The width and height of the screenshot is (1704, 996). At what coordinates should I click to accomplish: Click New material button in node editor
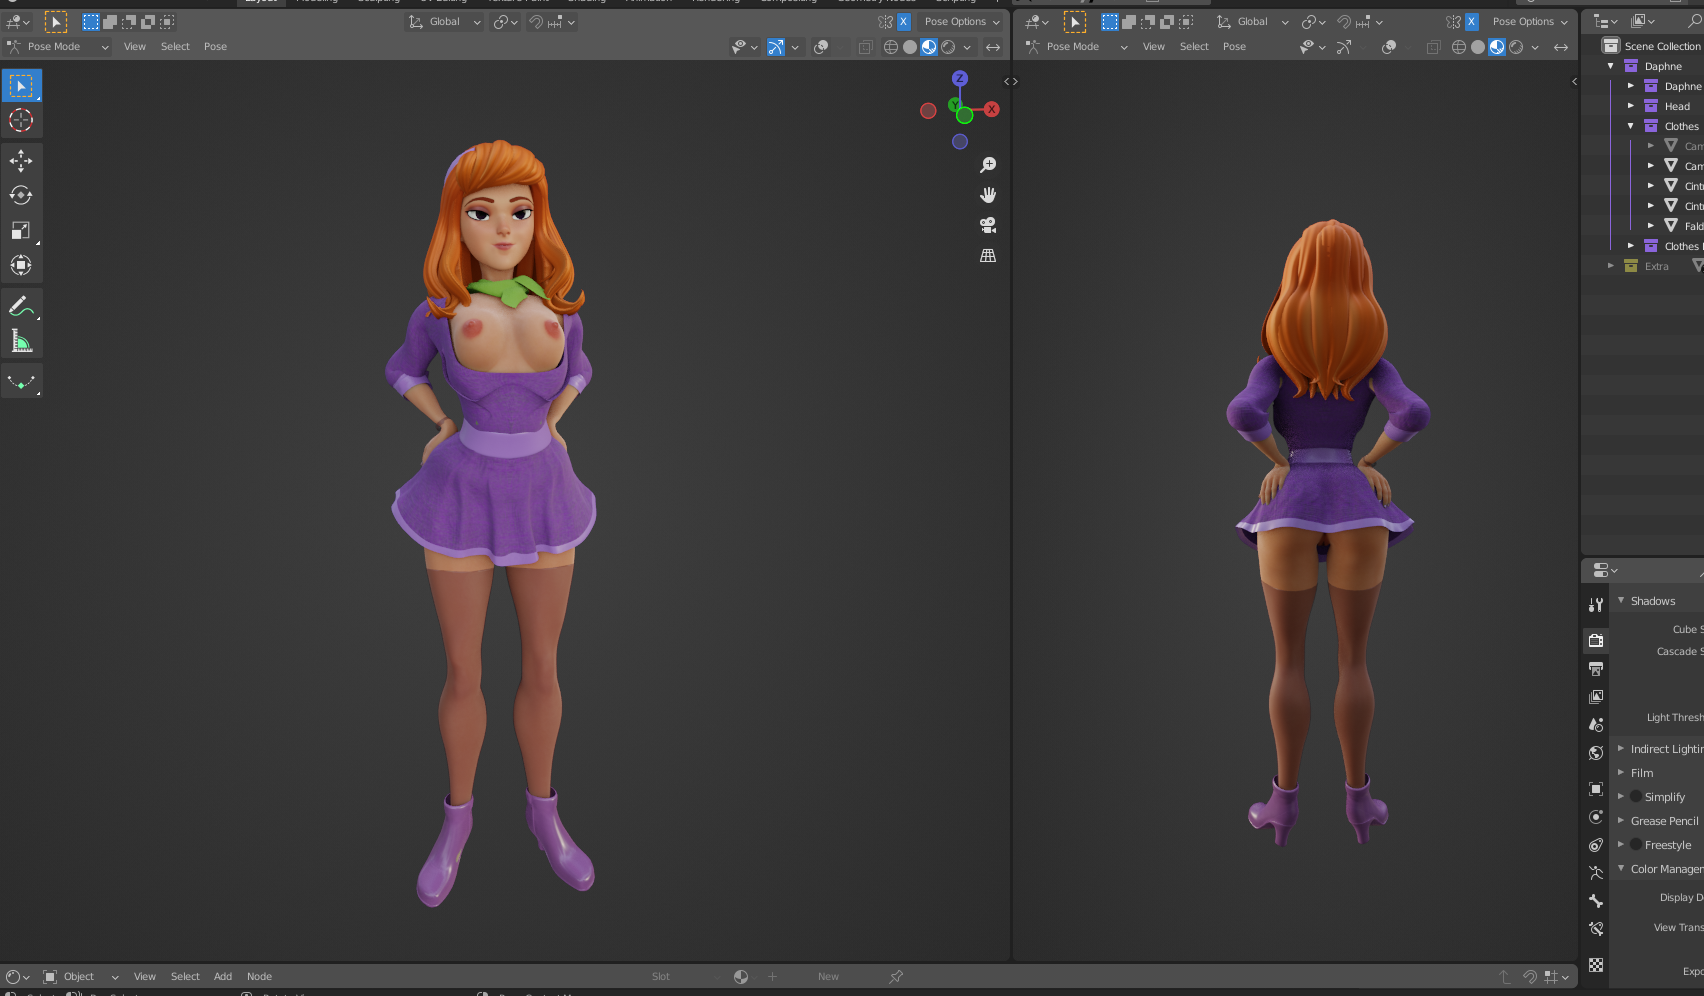[828, 977]
